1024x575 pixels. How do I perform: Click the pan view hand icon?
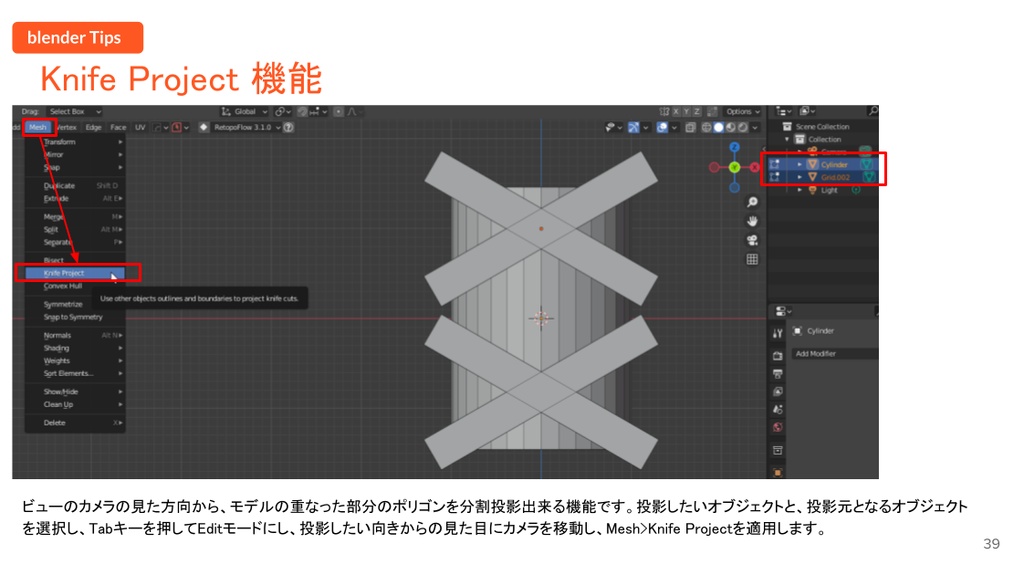click(x=752, y=222)
